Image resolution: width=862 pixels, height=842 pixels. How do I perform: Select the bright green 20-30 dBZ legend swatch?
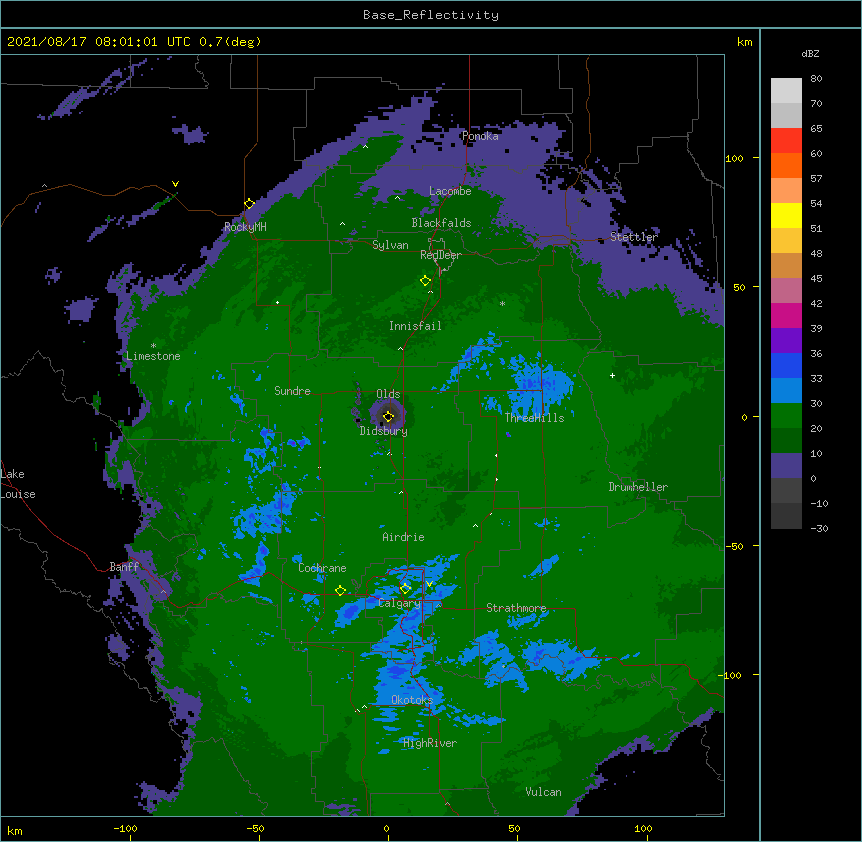point(786,416)
